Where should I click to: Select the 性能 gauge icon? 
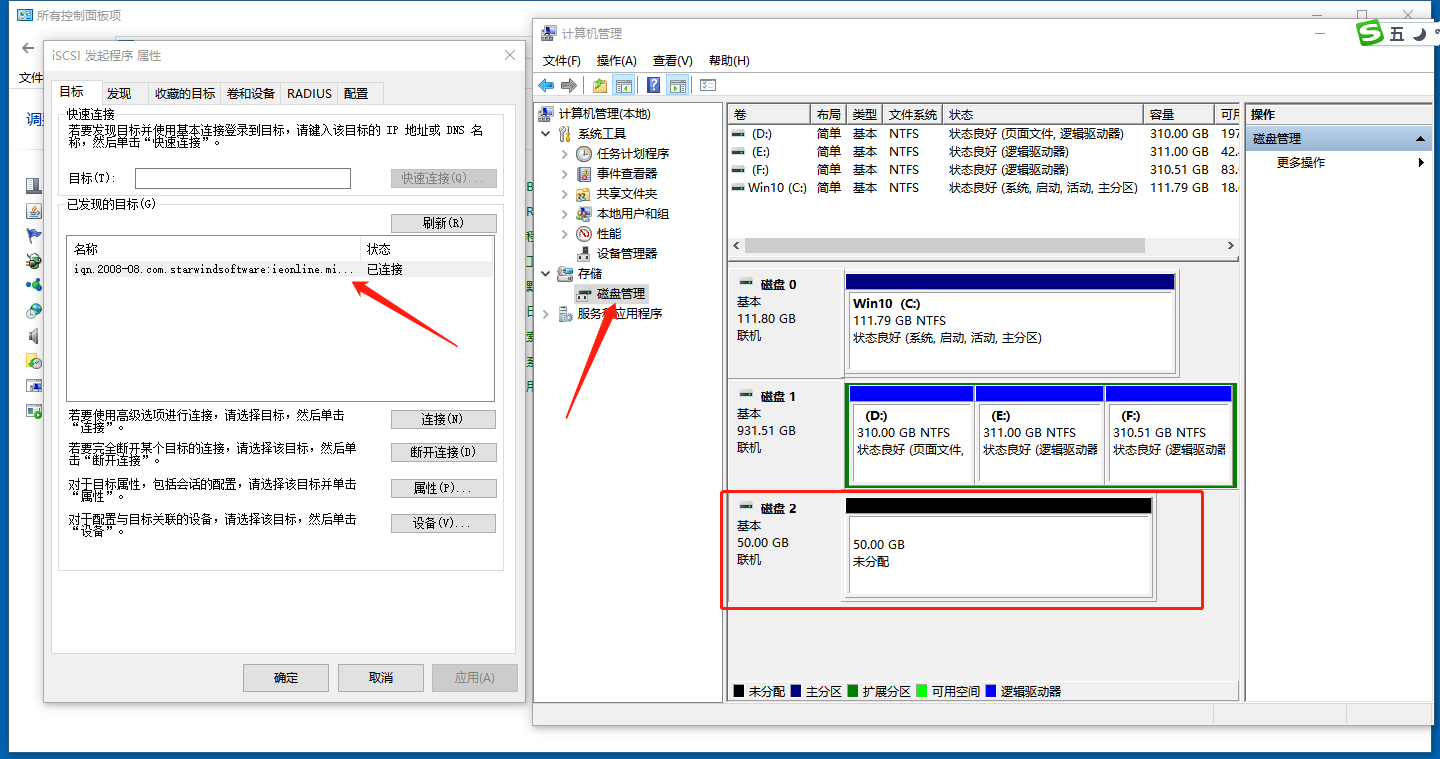pyautogui.click(x=584, y=233)
